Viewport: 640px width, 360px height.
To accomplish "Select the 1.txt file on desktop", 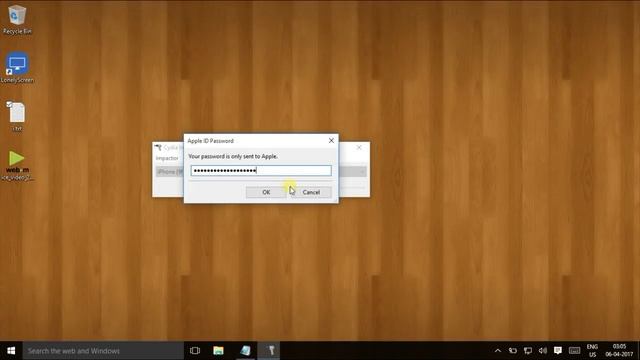I will pyautogui.click(x=17, y=116).
